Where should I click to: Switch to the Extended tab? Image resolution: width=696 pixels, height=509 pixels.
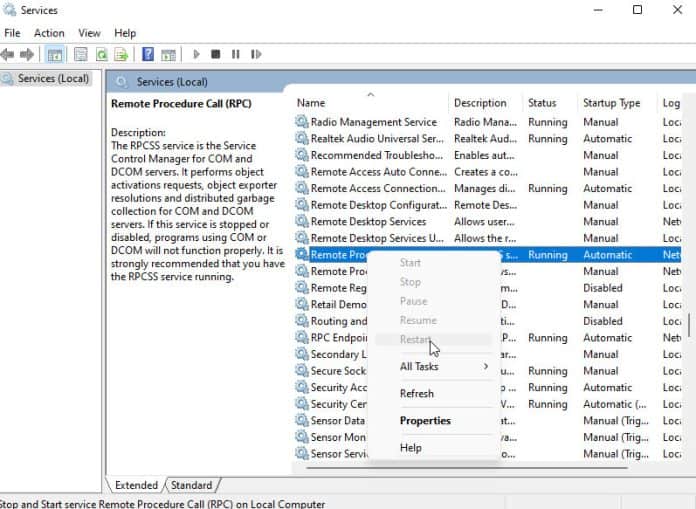[x=136, y=485]
